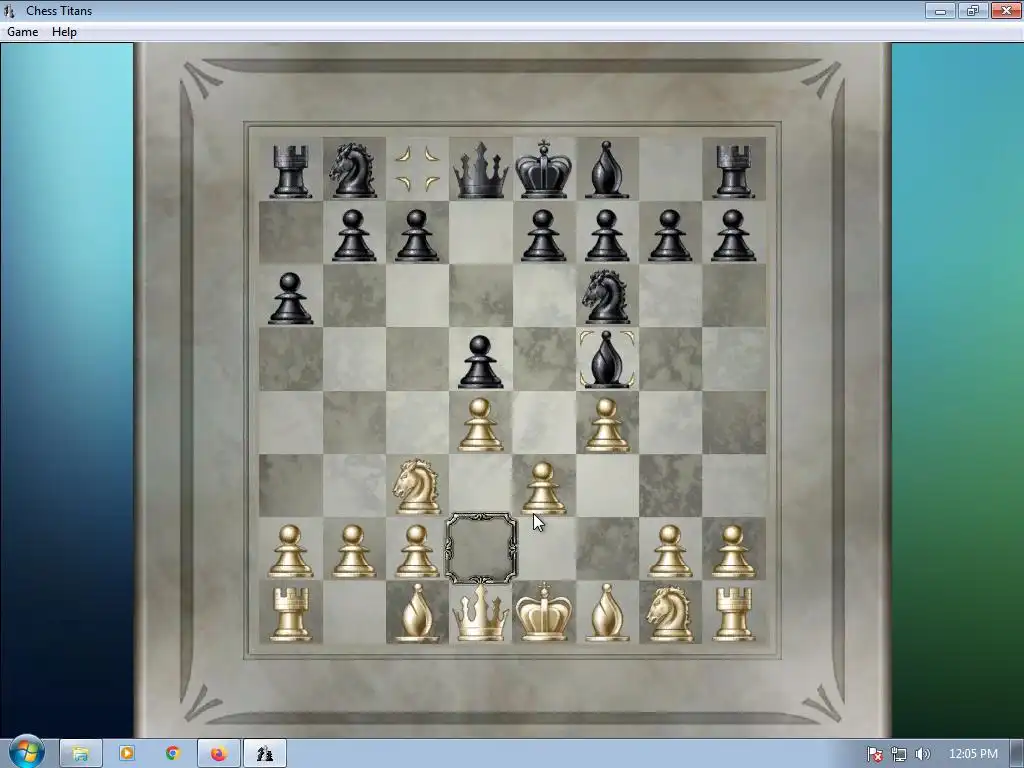Select the white knight on c3
Viewport: 1024px width, 768px height.
click(416, 487)
